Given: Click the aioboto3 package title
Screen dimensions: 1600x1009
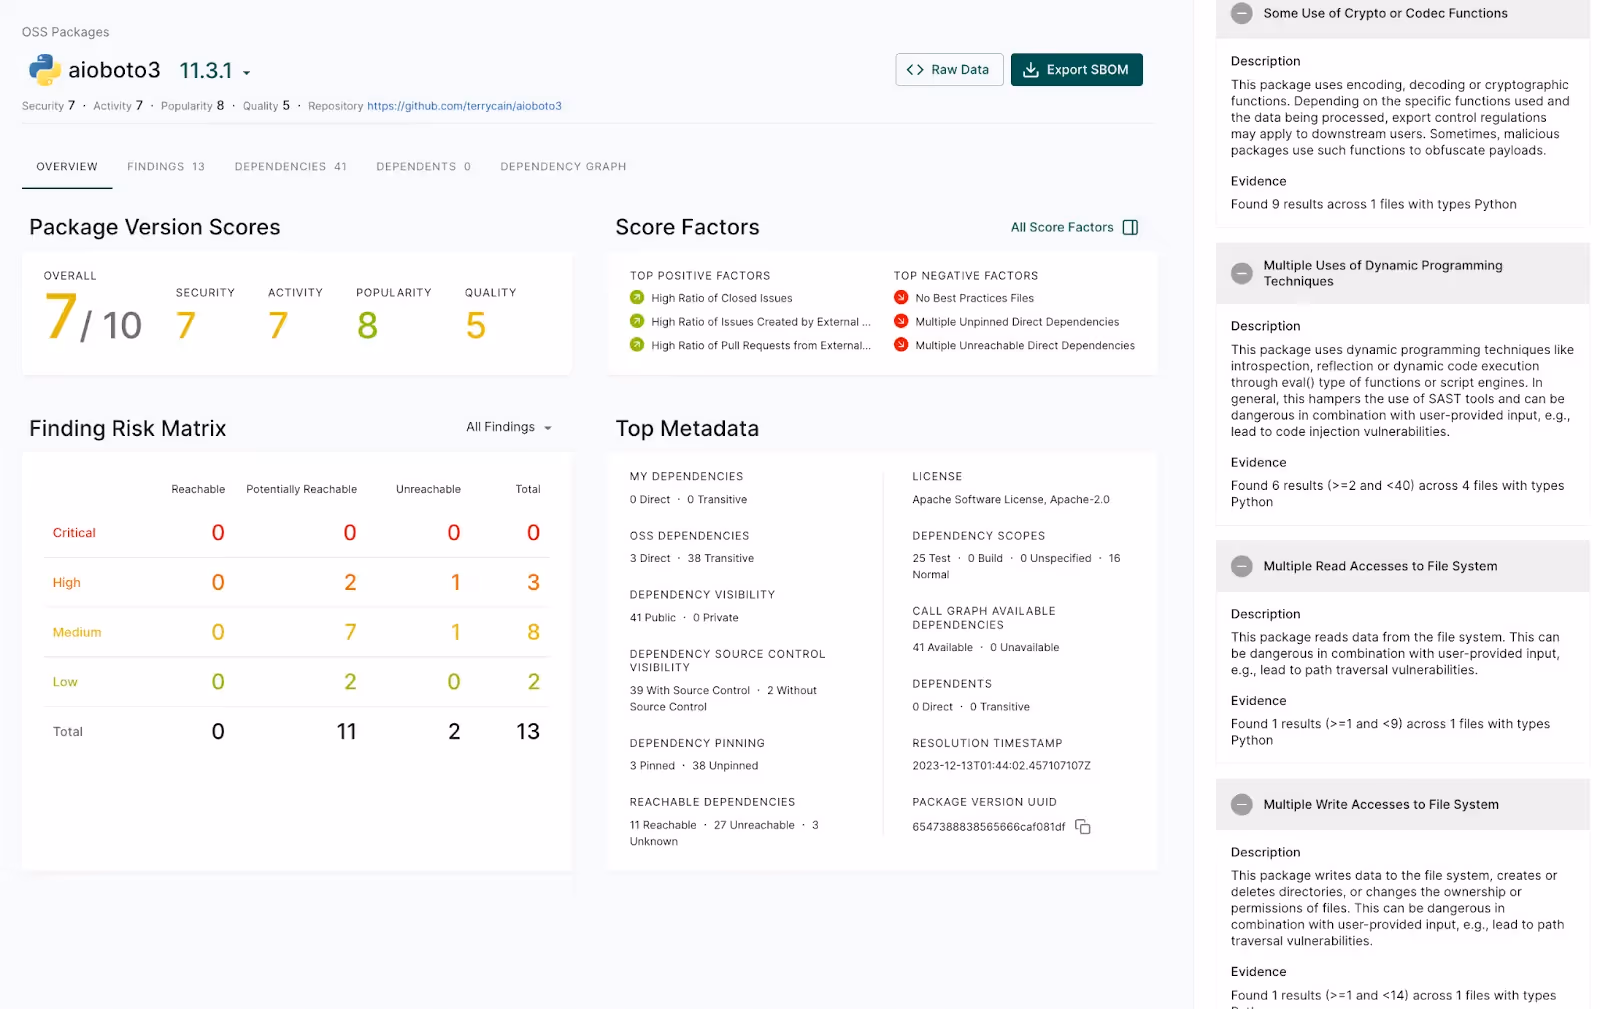Looking at the screenshot, I should click(114, 70).
